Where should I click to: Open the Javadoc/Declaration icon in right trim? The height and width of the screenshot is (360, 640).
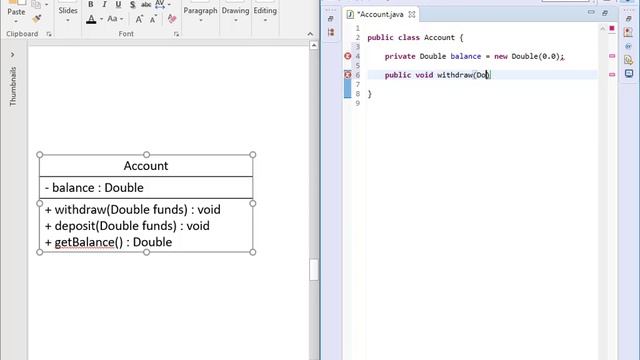pyautogui.click(x=628, y=60)
